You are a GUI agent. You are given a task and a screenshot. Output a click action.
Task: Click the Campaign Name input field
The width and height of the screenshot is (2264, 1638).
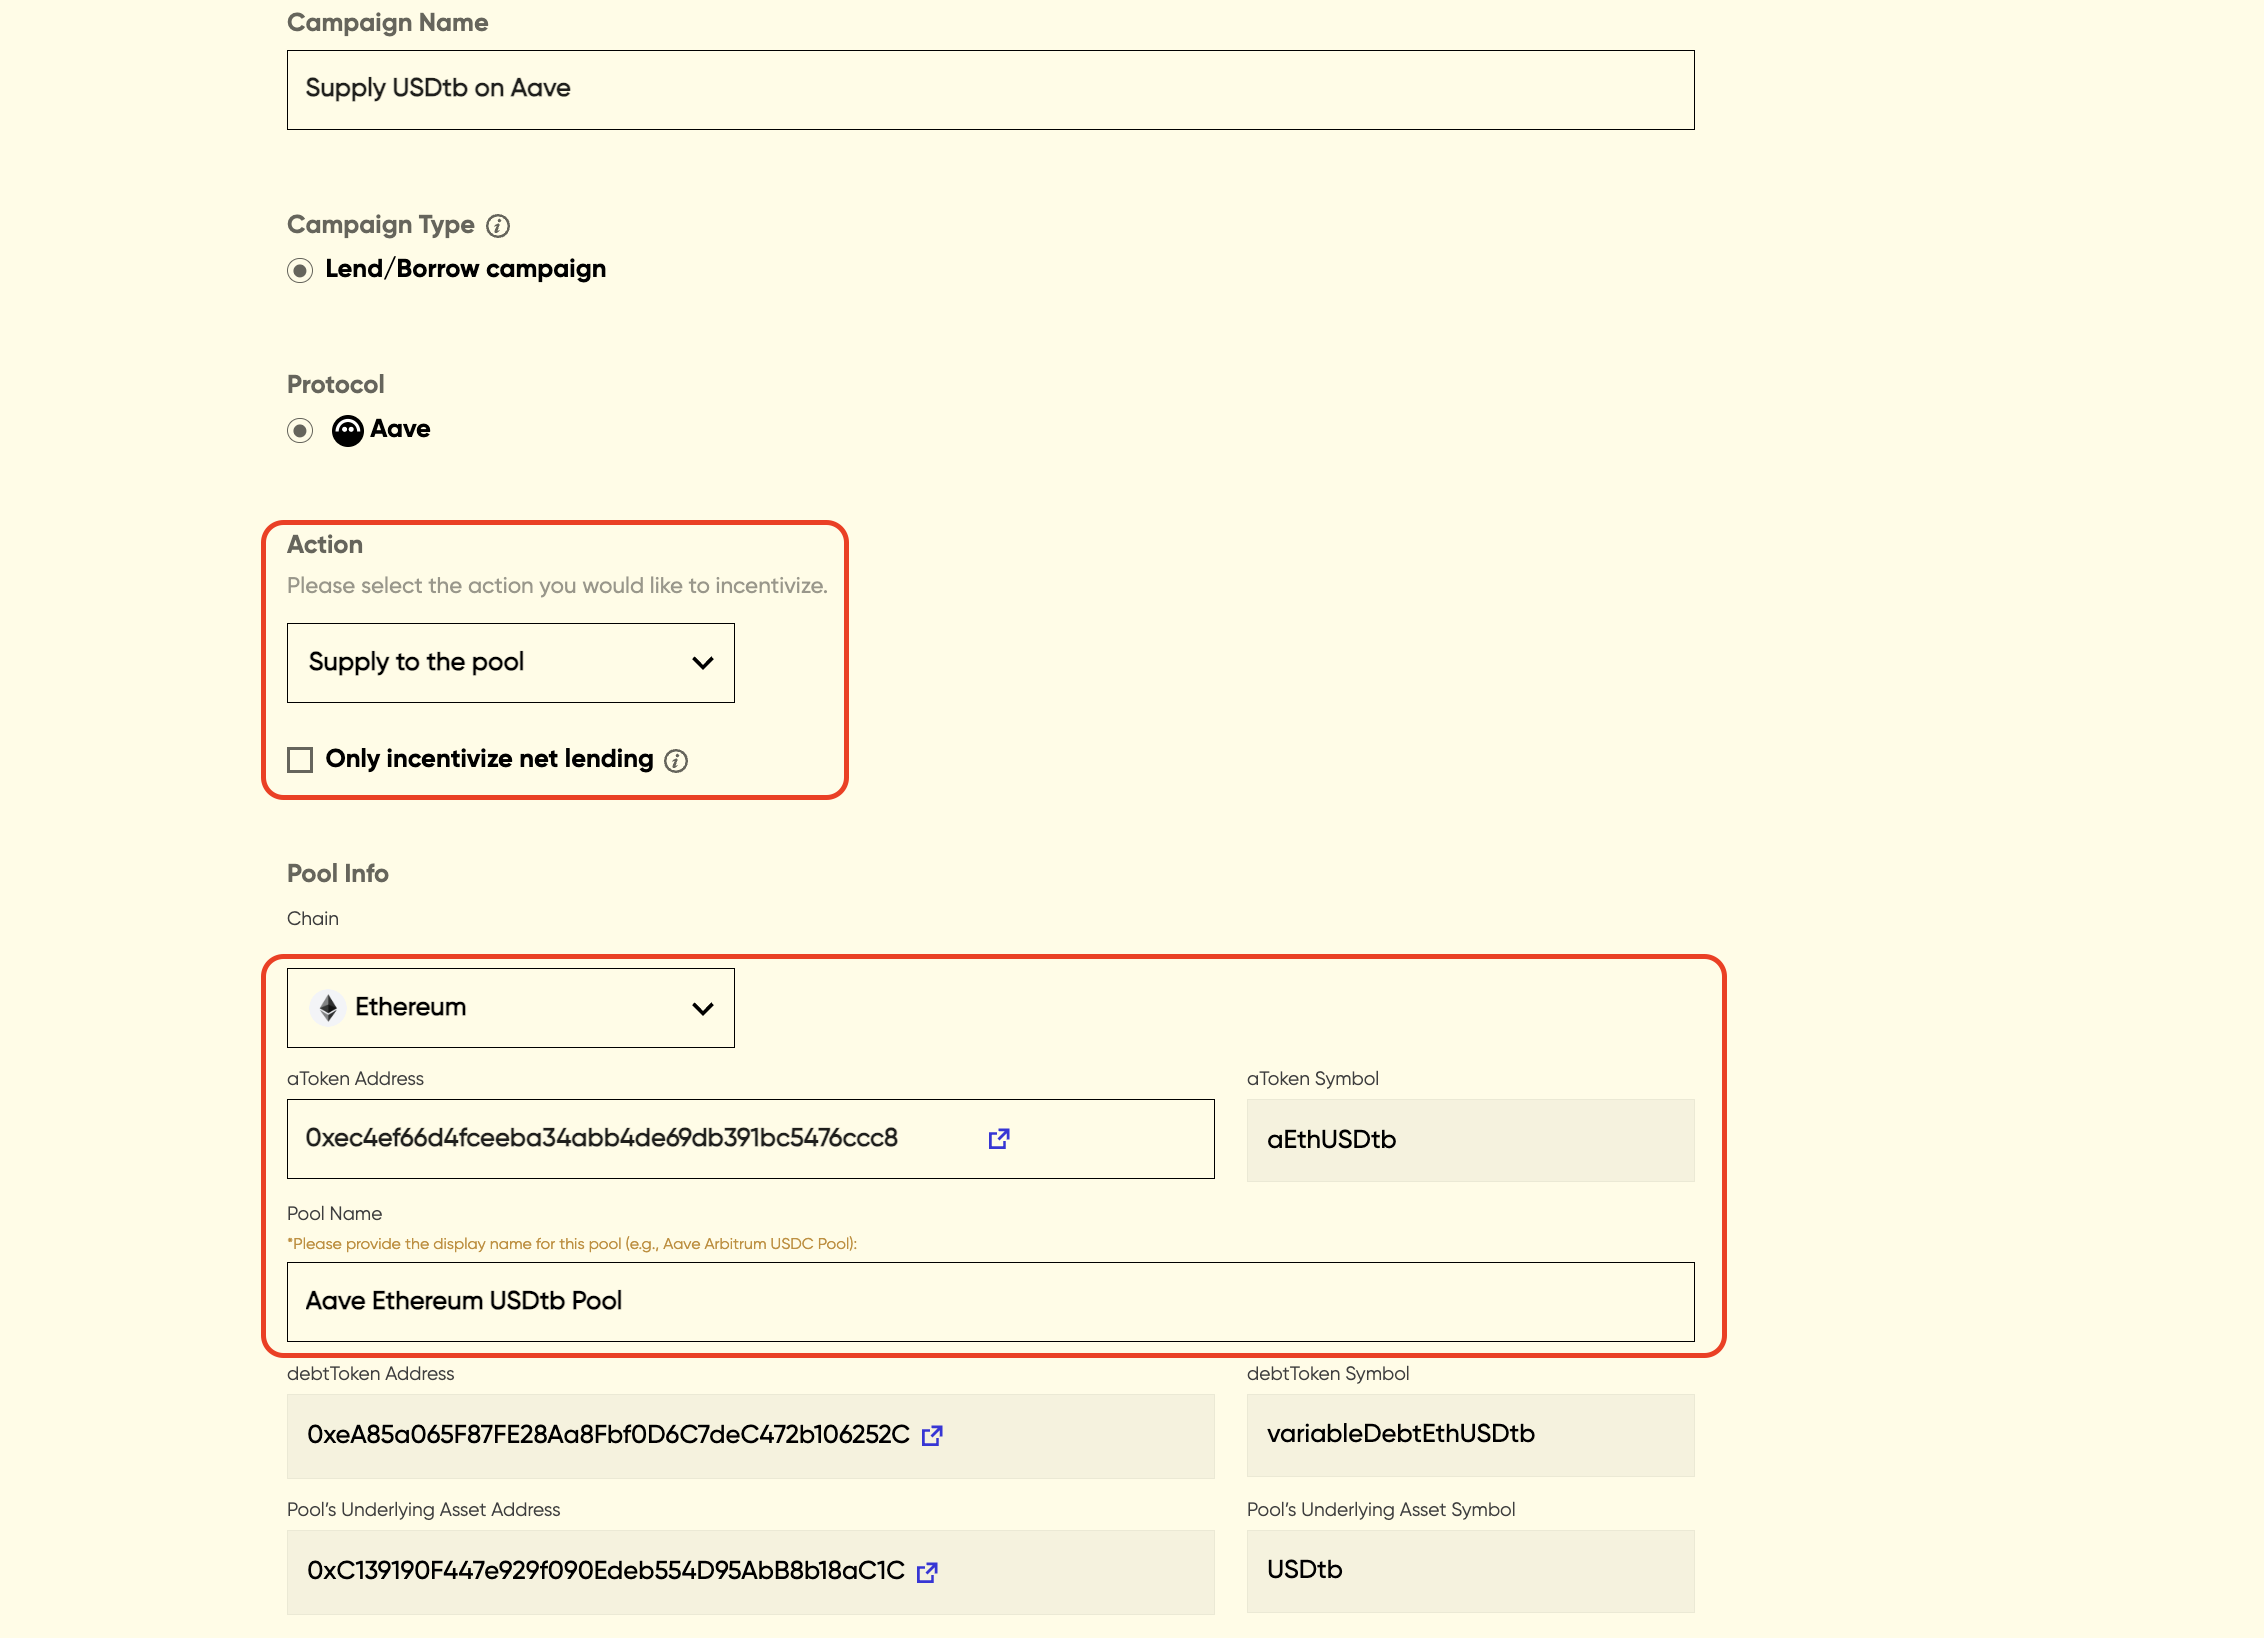pyautogui.click(x=990, y=90)
